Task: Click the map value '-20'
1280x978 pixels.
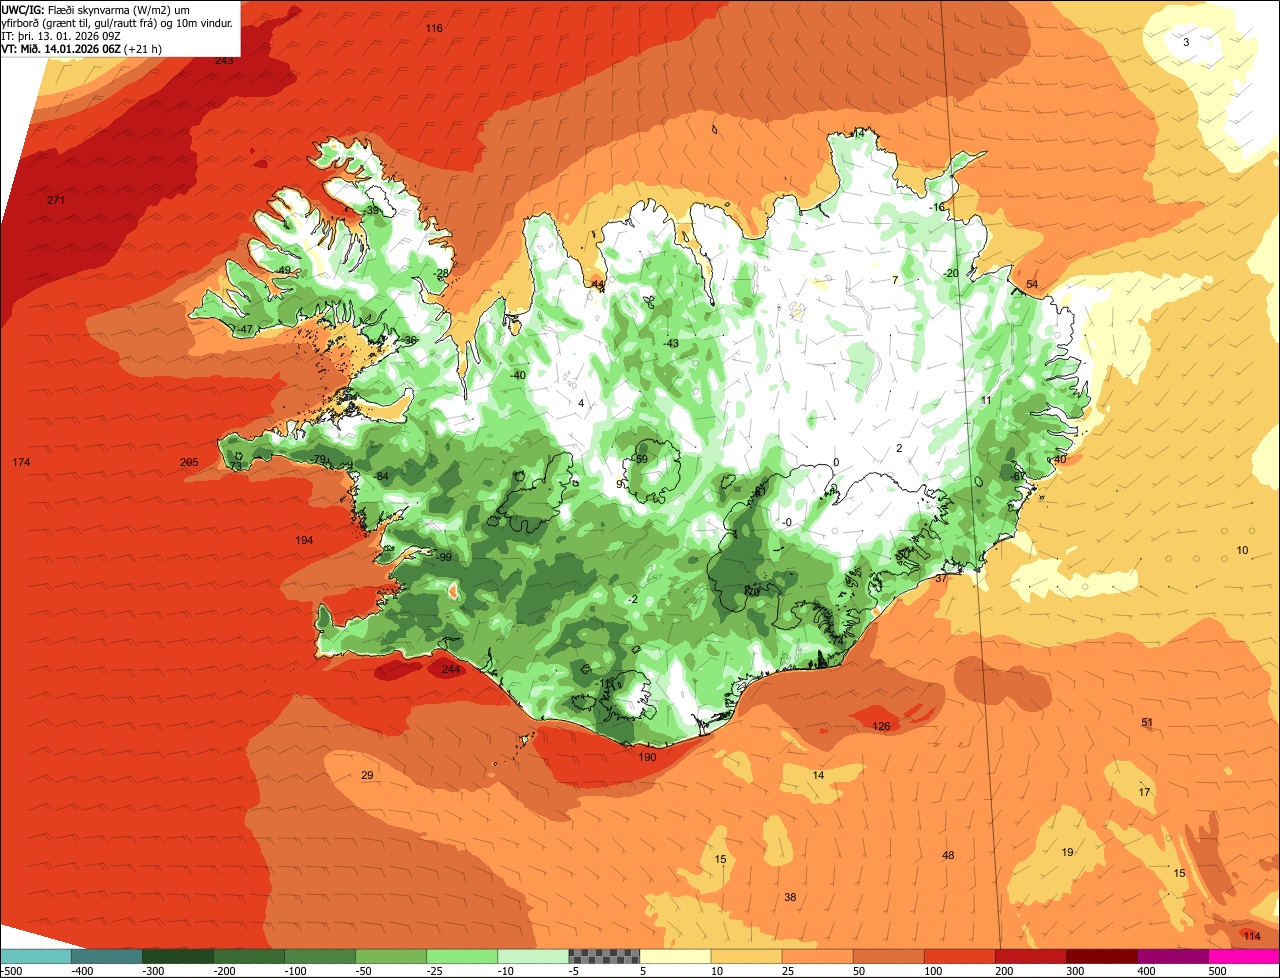Action: [950, 273]
